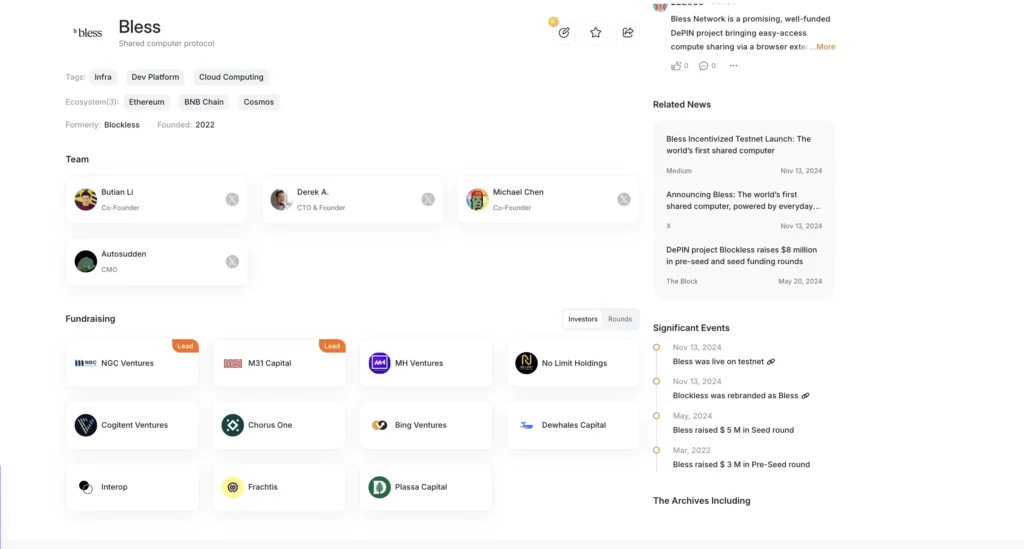Click Butian Li's avatar
The height and width of the screenshot is (549, 1024).
point(86,199)
